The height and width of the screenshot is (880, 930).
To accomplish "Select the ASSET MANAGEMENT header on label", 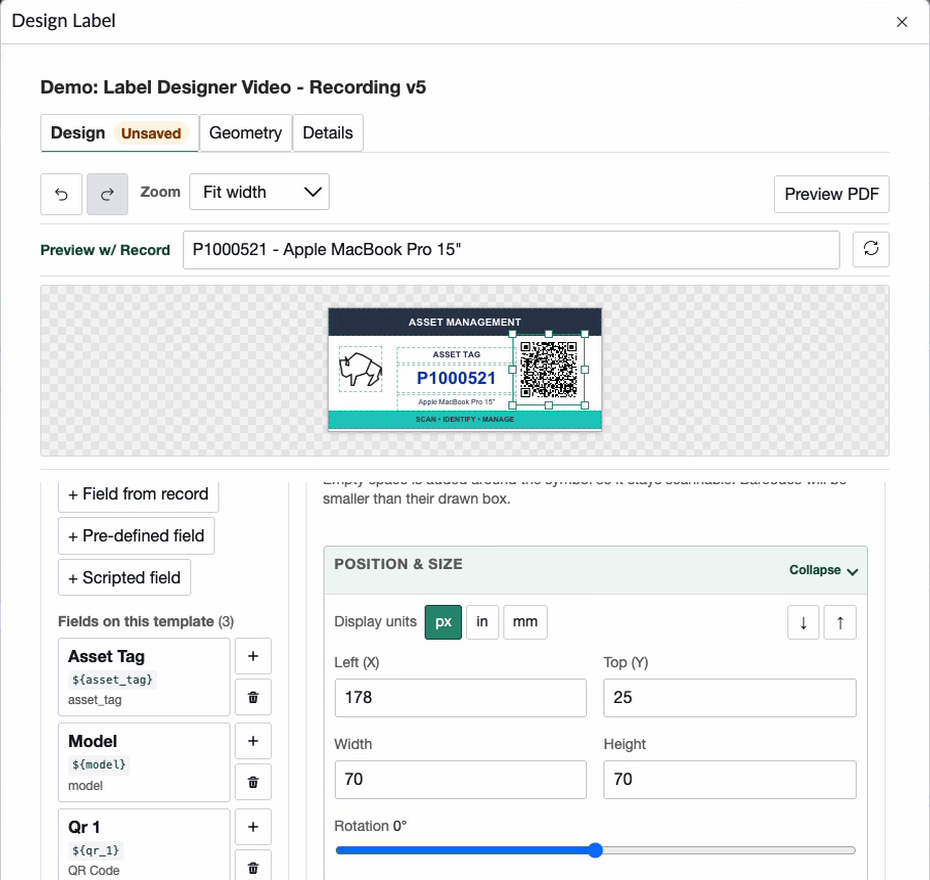I will tap(465, 322).
